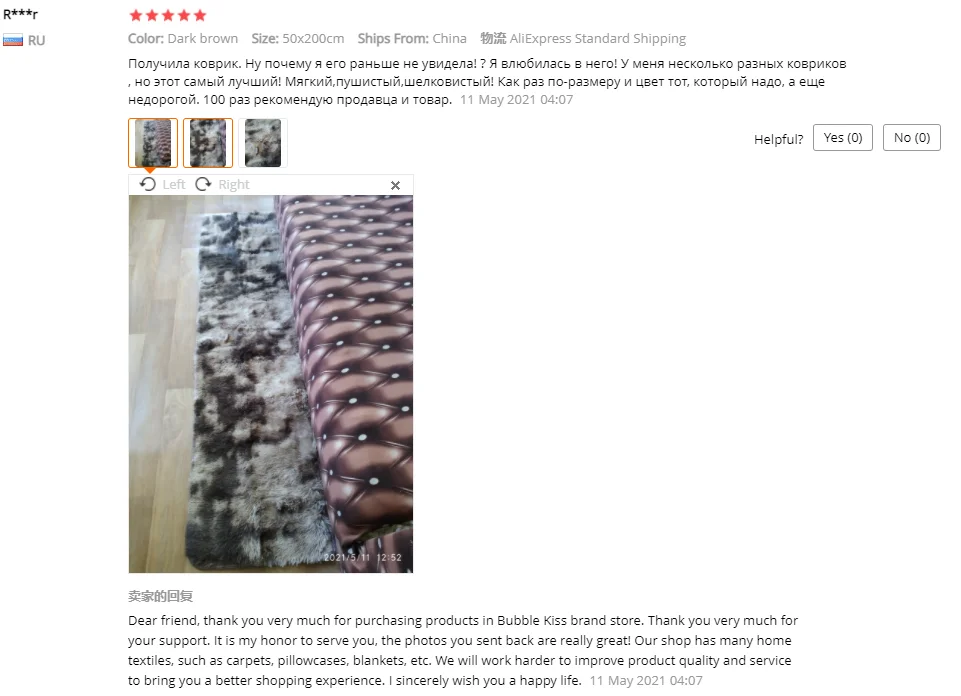Click the AliExpress Standard Shipping text
Screen dimensions: 961x696
pos(598,39)
